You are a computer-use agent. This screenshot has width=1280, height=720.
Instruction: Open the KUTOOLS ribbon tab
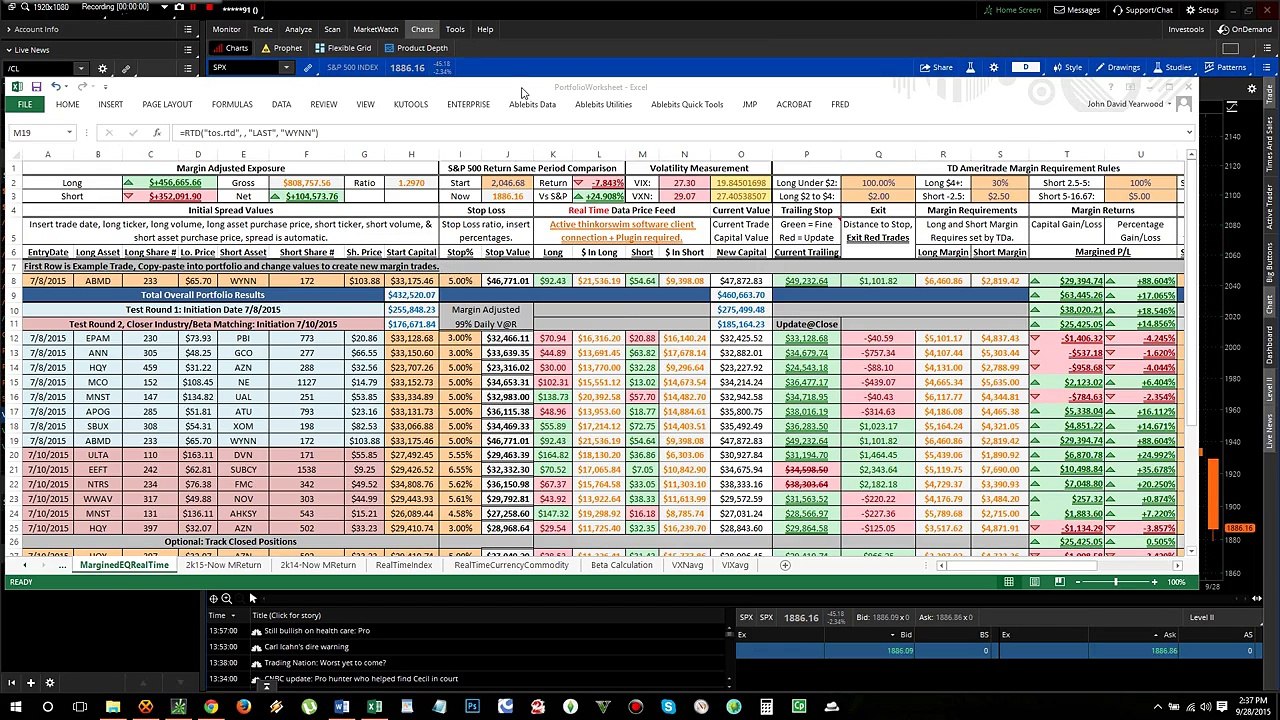pos(411,104)
